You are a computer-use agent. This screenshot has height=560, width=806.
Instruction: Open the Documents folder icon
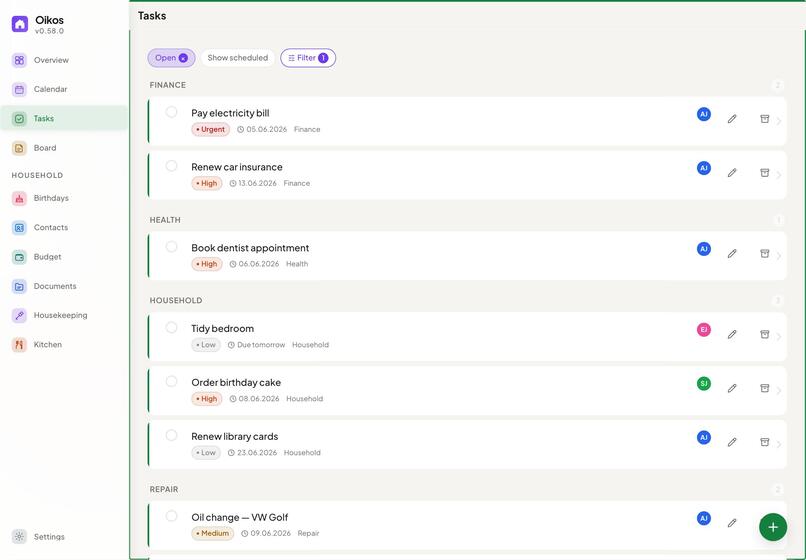click(19, 286)
